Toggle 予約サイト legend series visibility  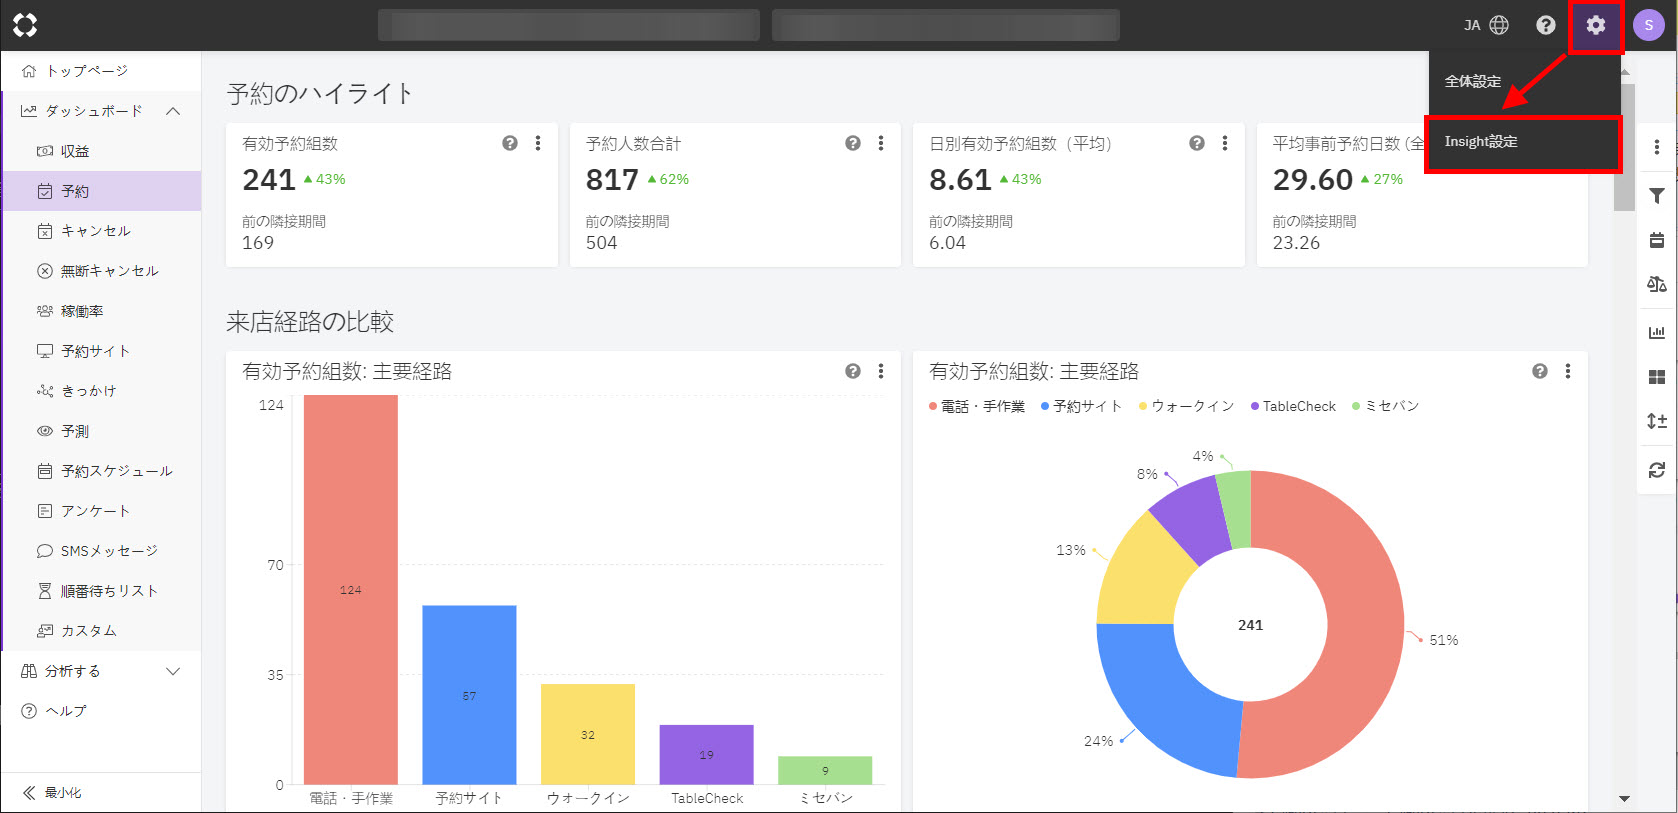(1081, 406)
